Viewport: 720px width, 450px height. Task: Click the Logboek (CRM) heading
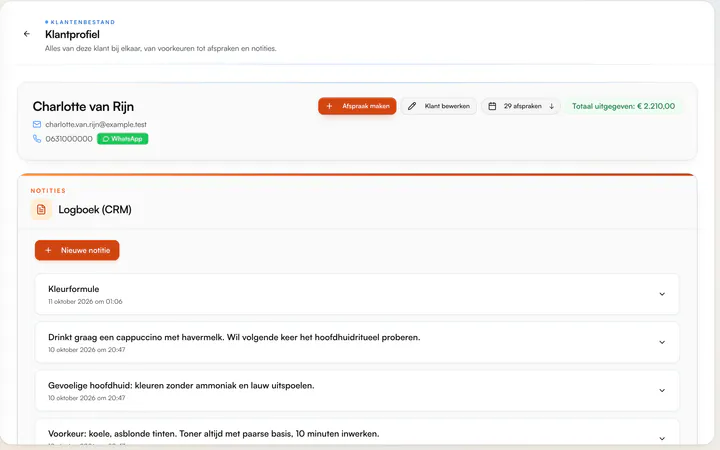click(x=95, y=209)
